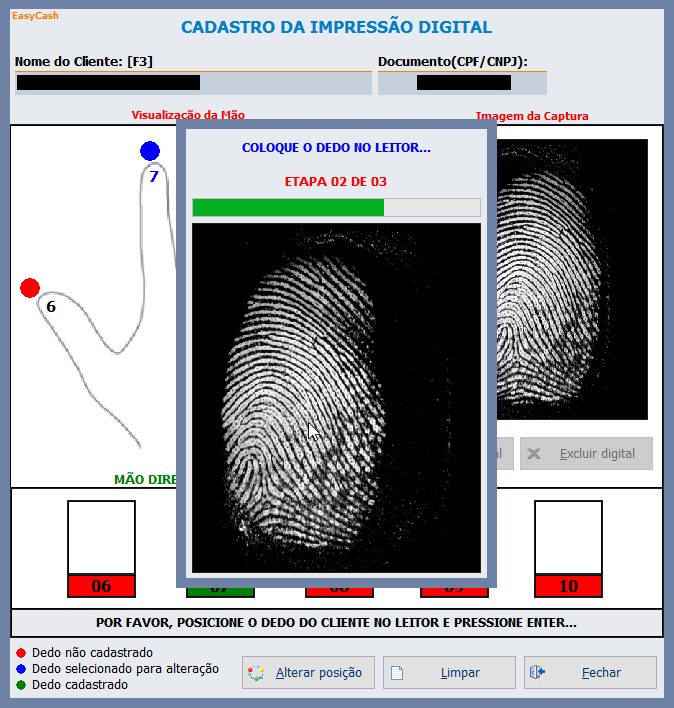
Task: Click the red 10 finger label
Action: tap(568, 586)
